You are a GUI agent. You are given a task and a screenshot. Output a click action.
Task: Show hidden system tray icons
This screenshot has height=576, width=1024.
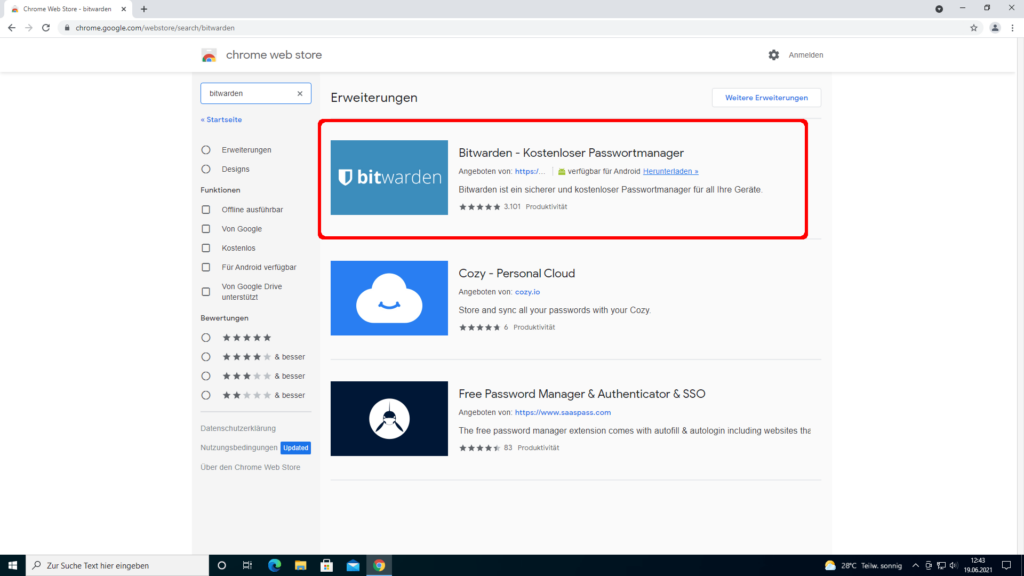(x=916, y=566)
